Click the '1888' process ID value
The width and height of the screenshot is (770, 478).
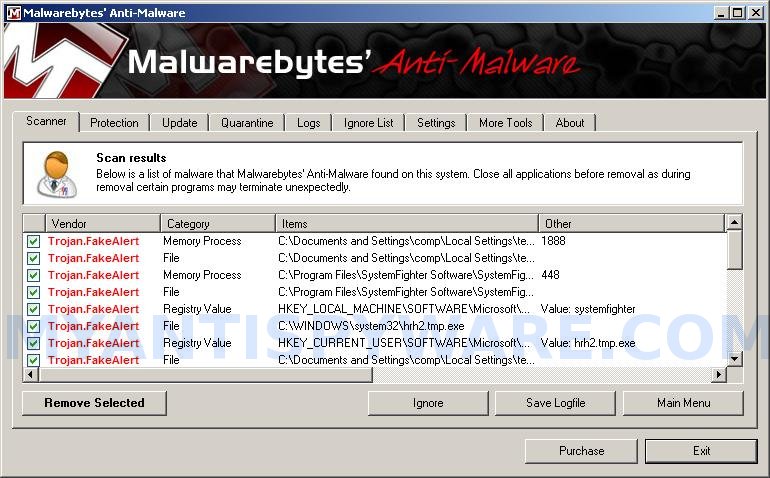[553, 241]
